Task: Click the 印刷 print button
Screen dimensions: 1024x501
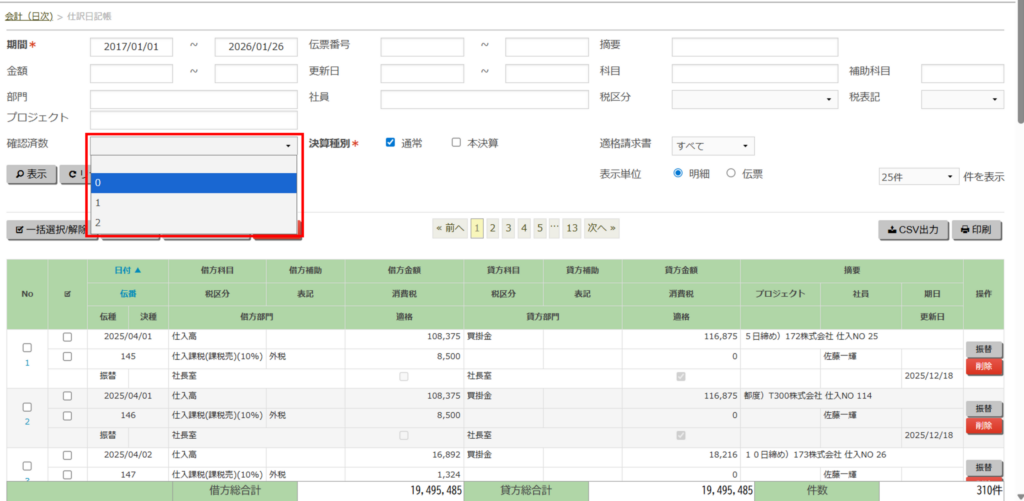Action: (975, 229)
